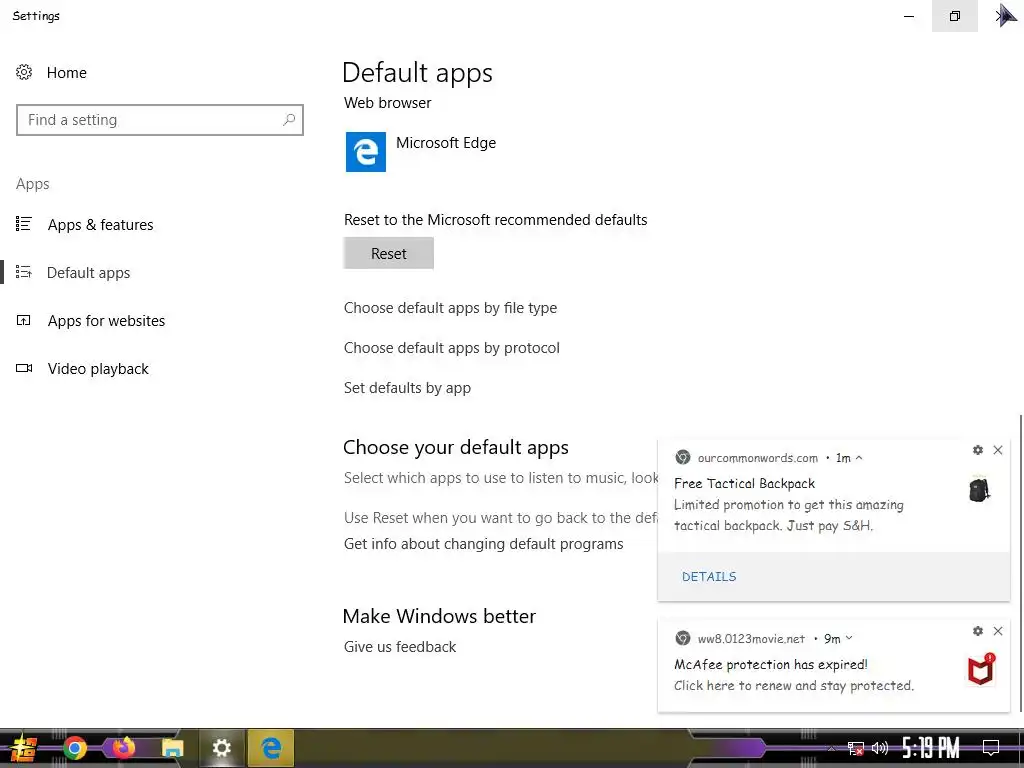Open settings gear on ourcommonwords.com notification

(978, 450)
